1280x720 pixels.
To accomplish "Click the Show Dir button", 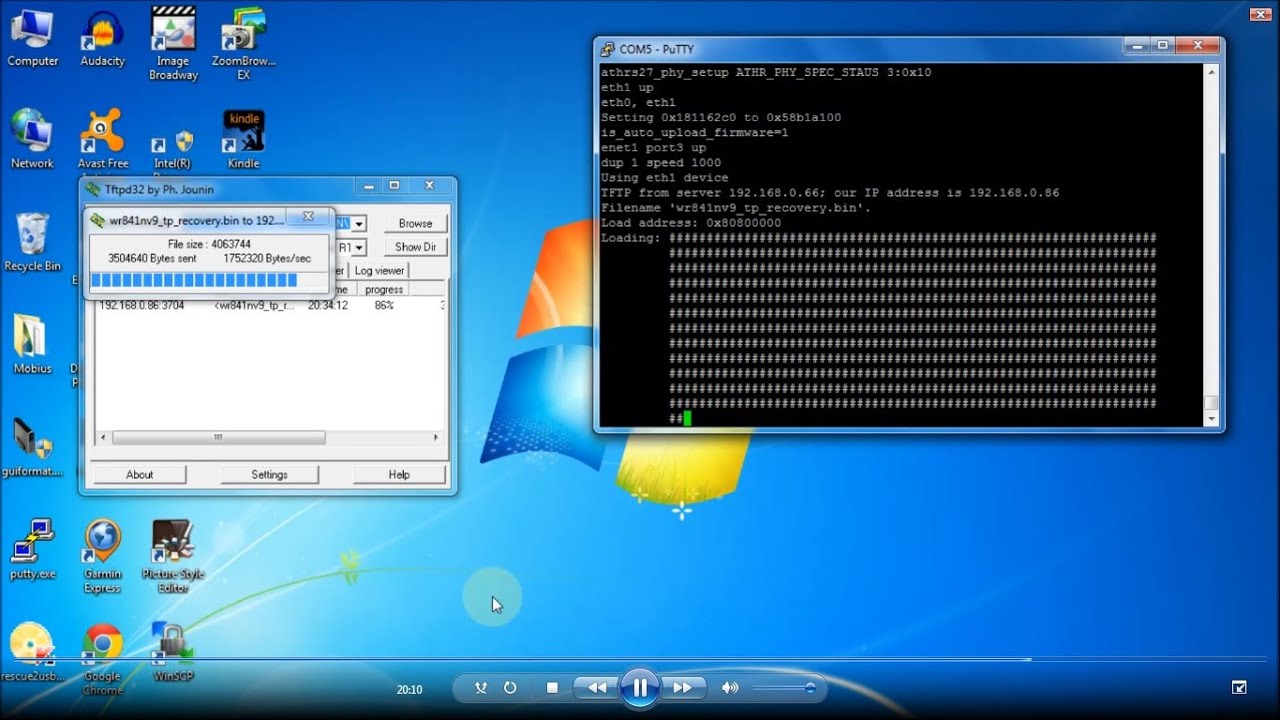I will [415, 247].
